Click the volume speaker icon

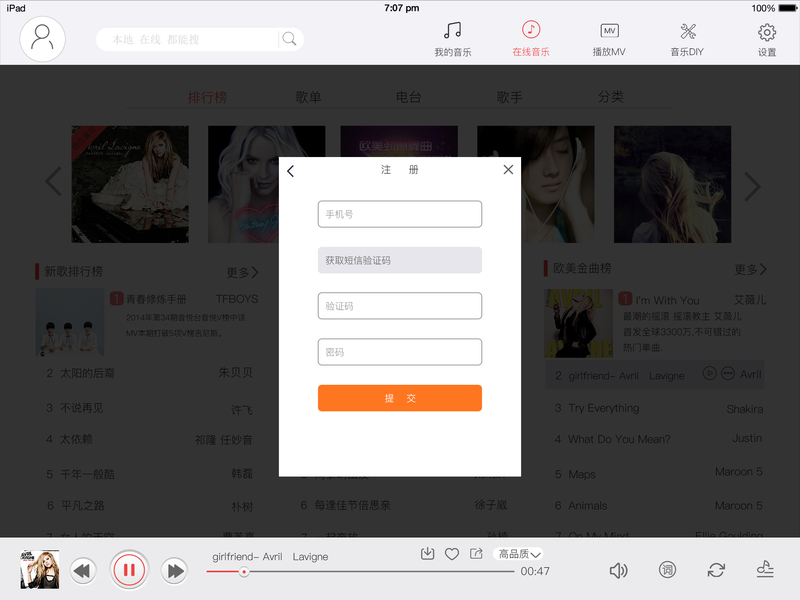click(618, 570)
